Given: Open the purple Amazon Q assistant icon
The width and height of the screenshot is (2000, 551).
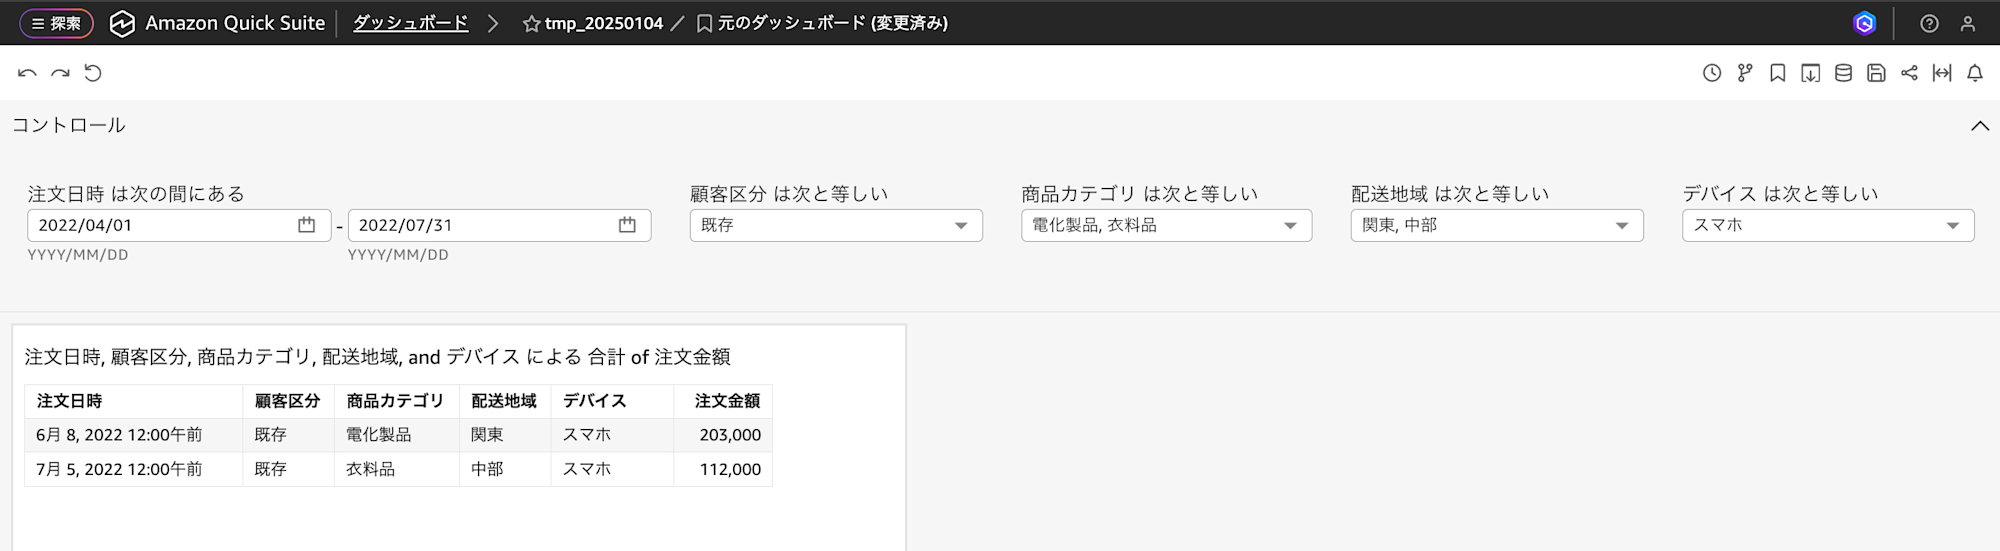Looking at the screenshot, I should 1864,23.
